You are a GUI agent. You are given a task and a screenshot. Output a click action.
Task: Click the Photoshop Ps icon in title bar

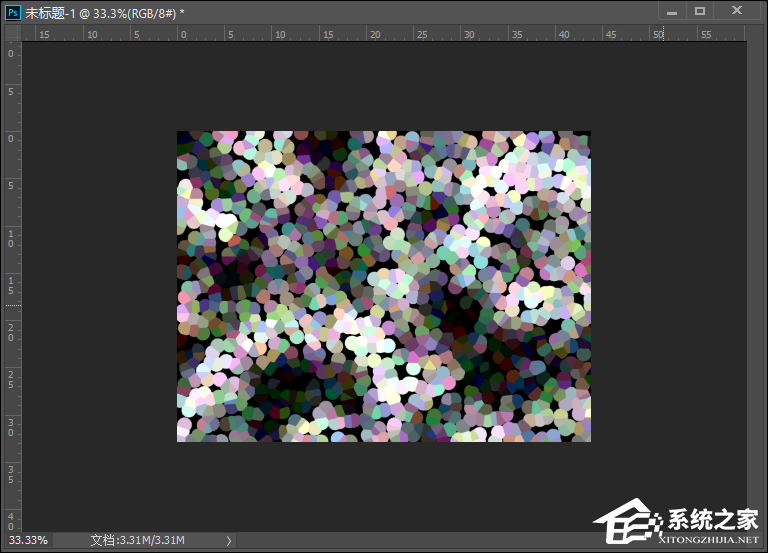point(13,13)
